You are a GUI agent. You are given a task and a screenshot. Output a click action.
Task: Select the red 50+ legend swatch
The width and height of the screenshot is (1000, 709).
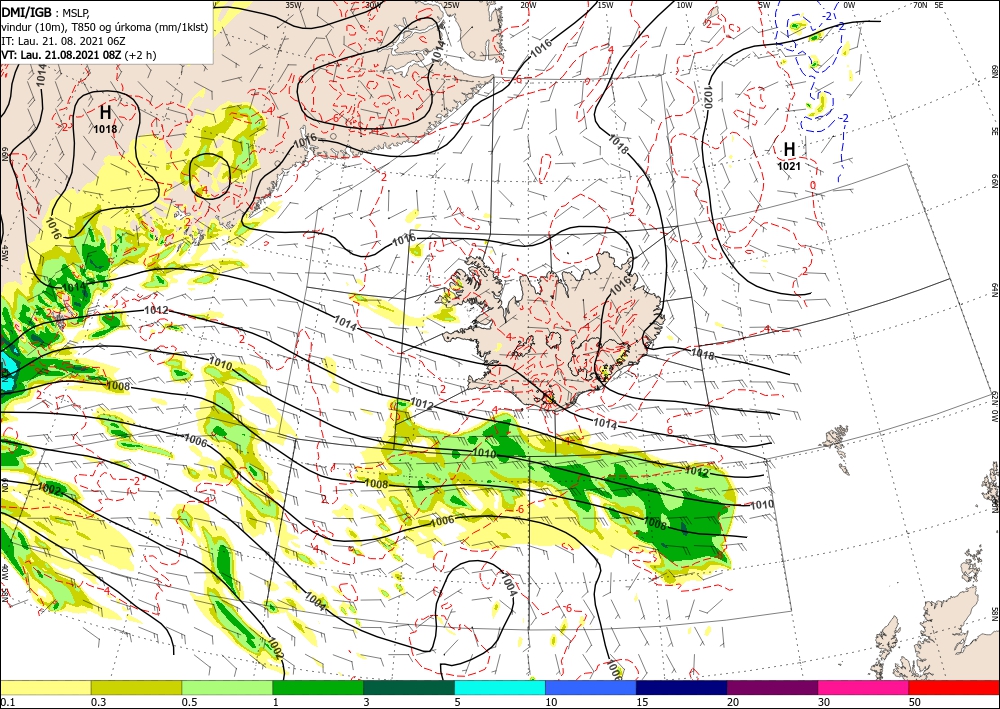pyautogui.click(x=954, y=687)
